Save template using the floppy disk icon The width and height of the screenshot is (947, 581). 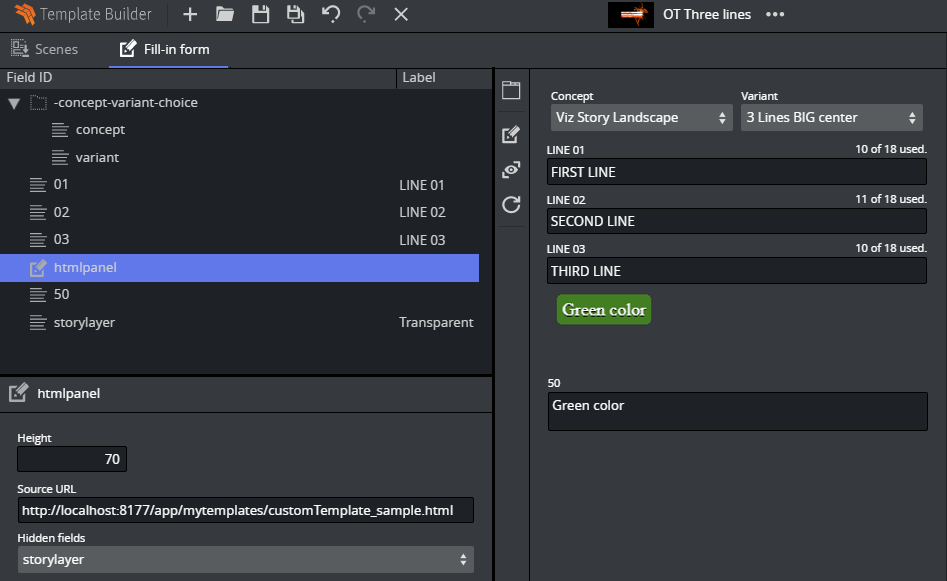[260, 14]
